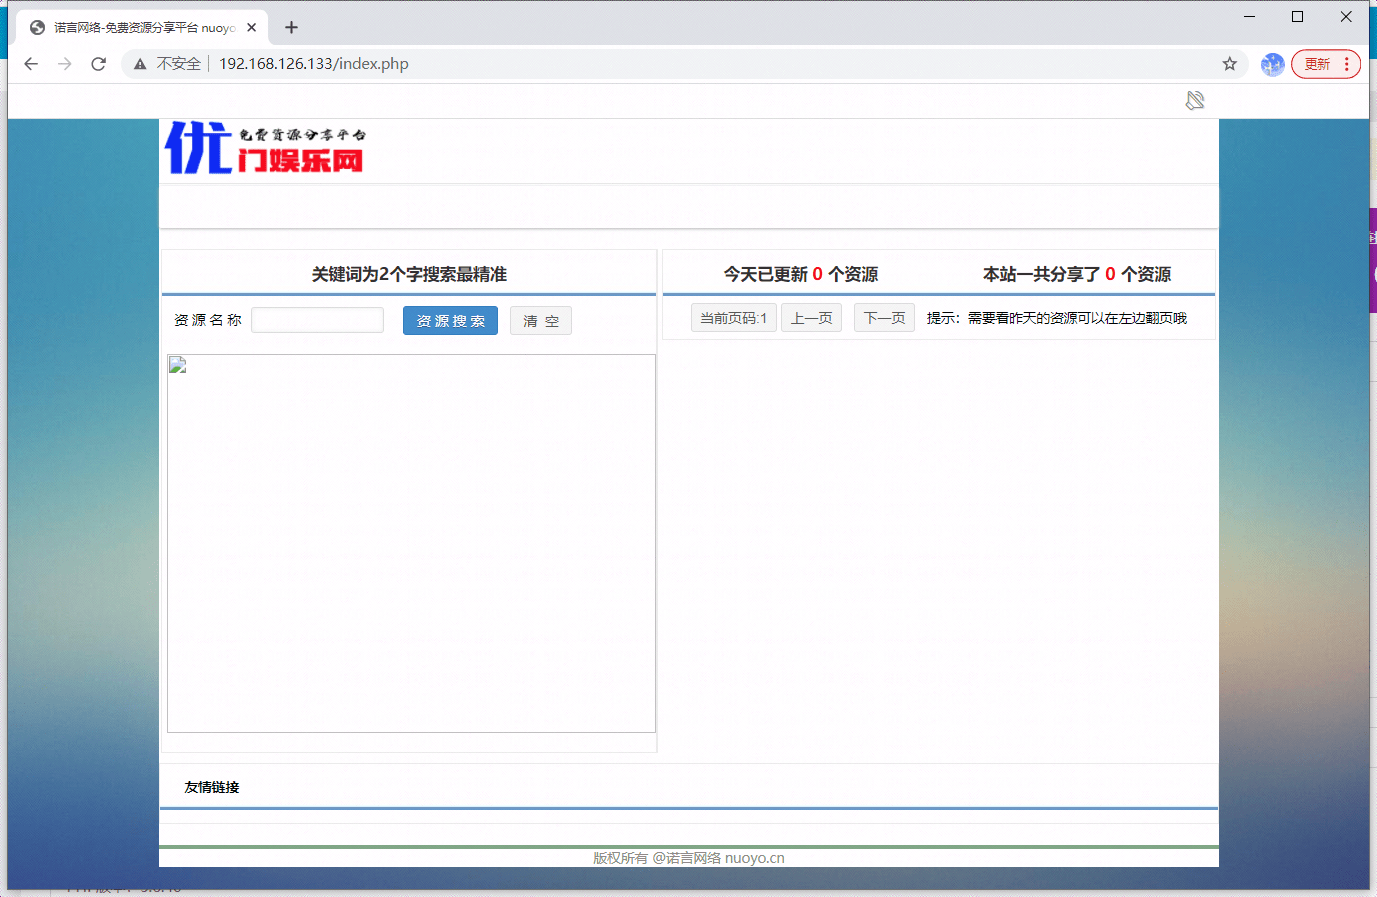Click the muted bell icon below toolbar
1377x897 pixels.
tap(1195, 100)
